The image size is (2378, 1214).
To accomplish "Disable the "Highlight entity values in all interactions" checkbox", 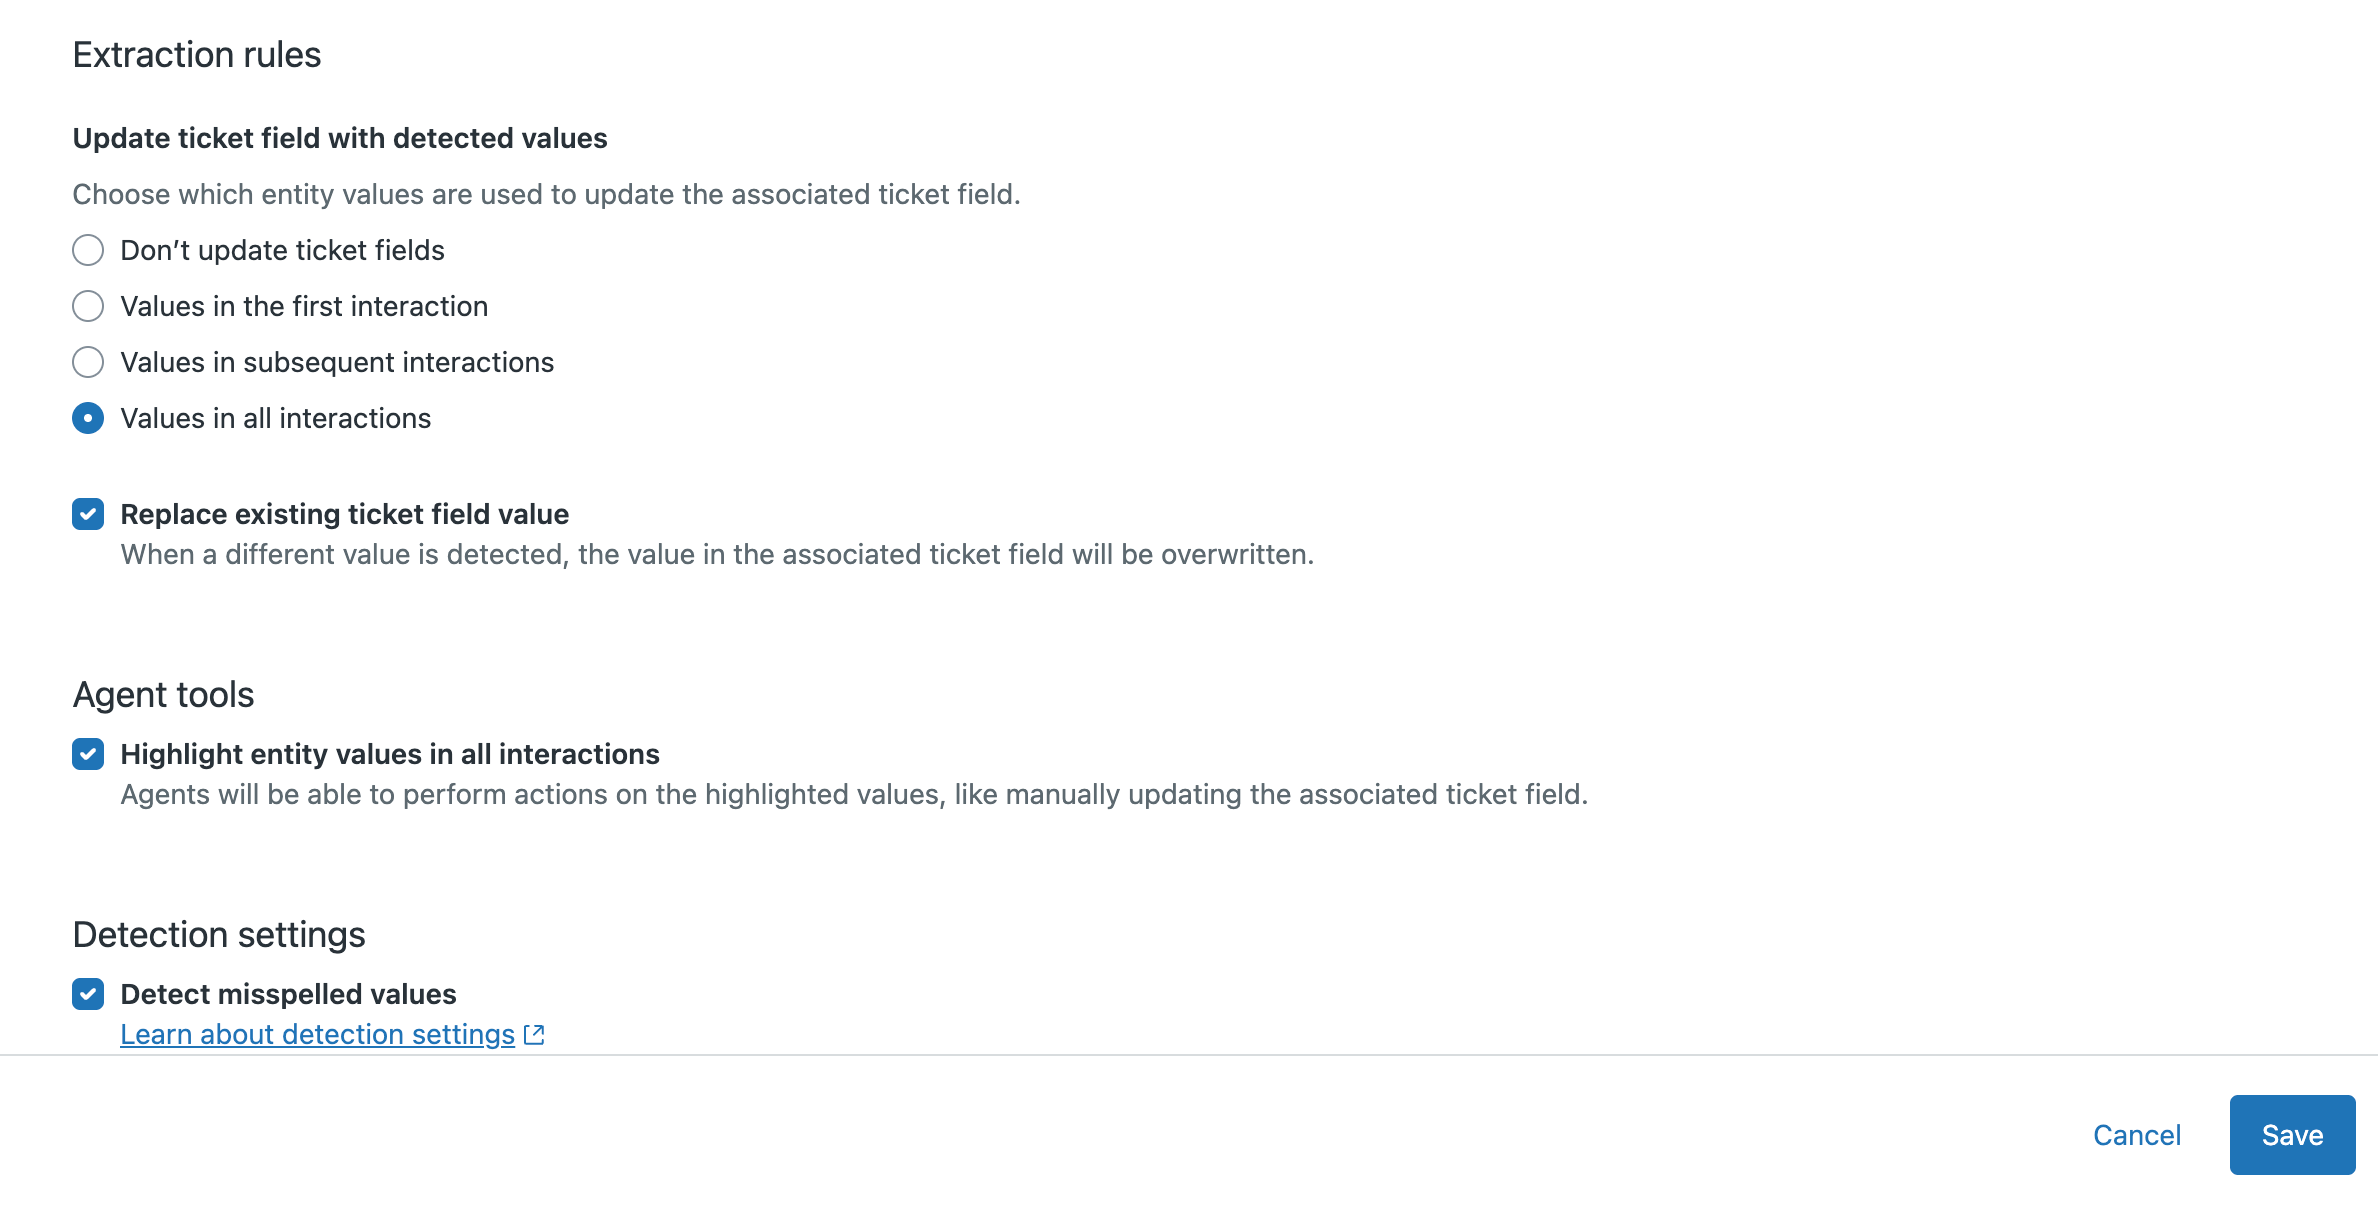I will [x=88, y=754].
